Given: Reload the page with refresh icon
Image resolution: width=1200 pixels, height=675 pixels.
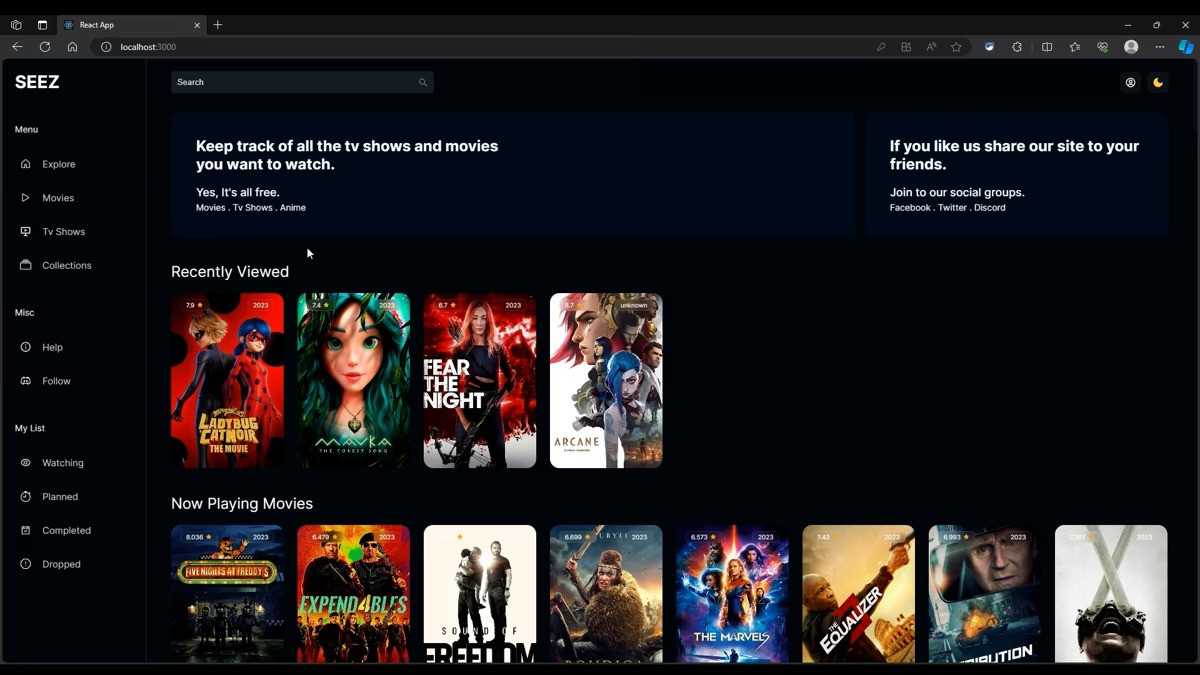Looking at the screenshot, I should pos(45,47).
